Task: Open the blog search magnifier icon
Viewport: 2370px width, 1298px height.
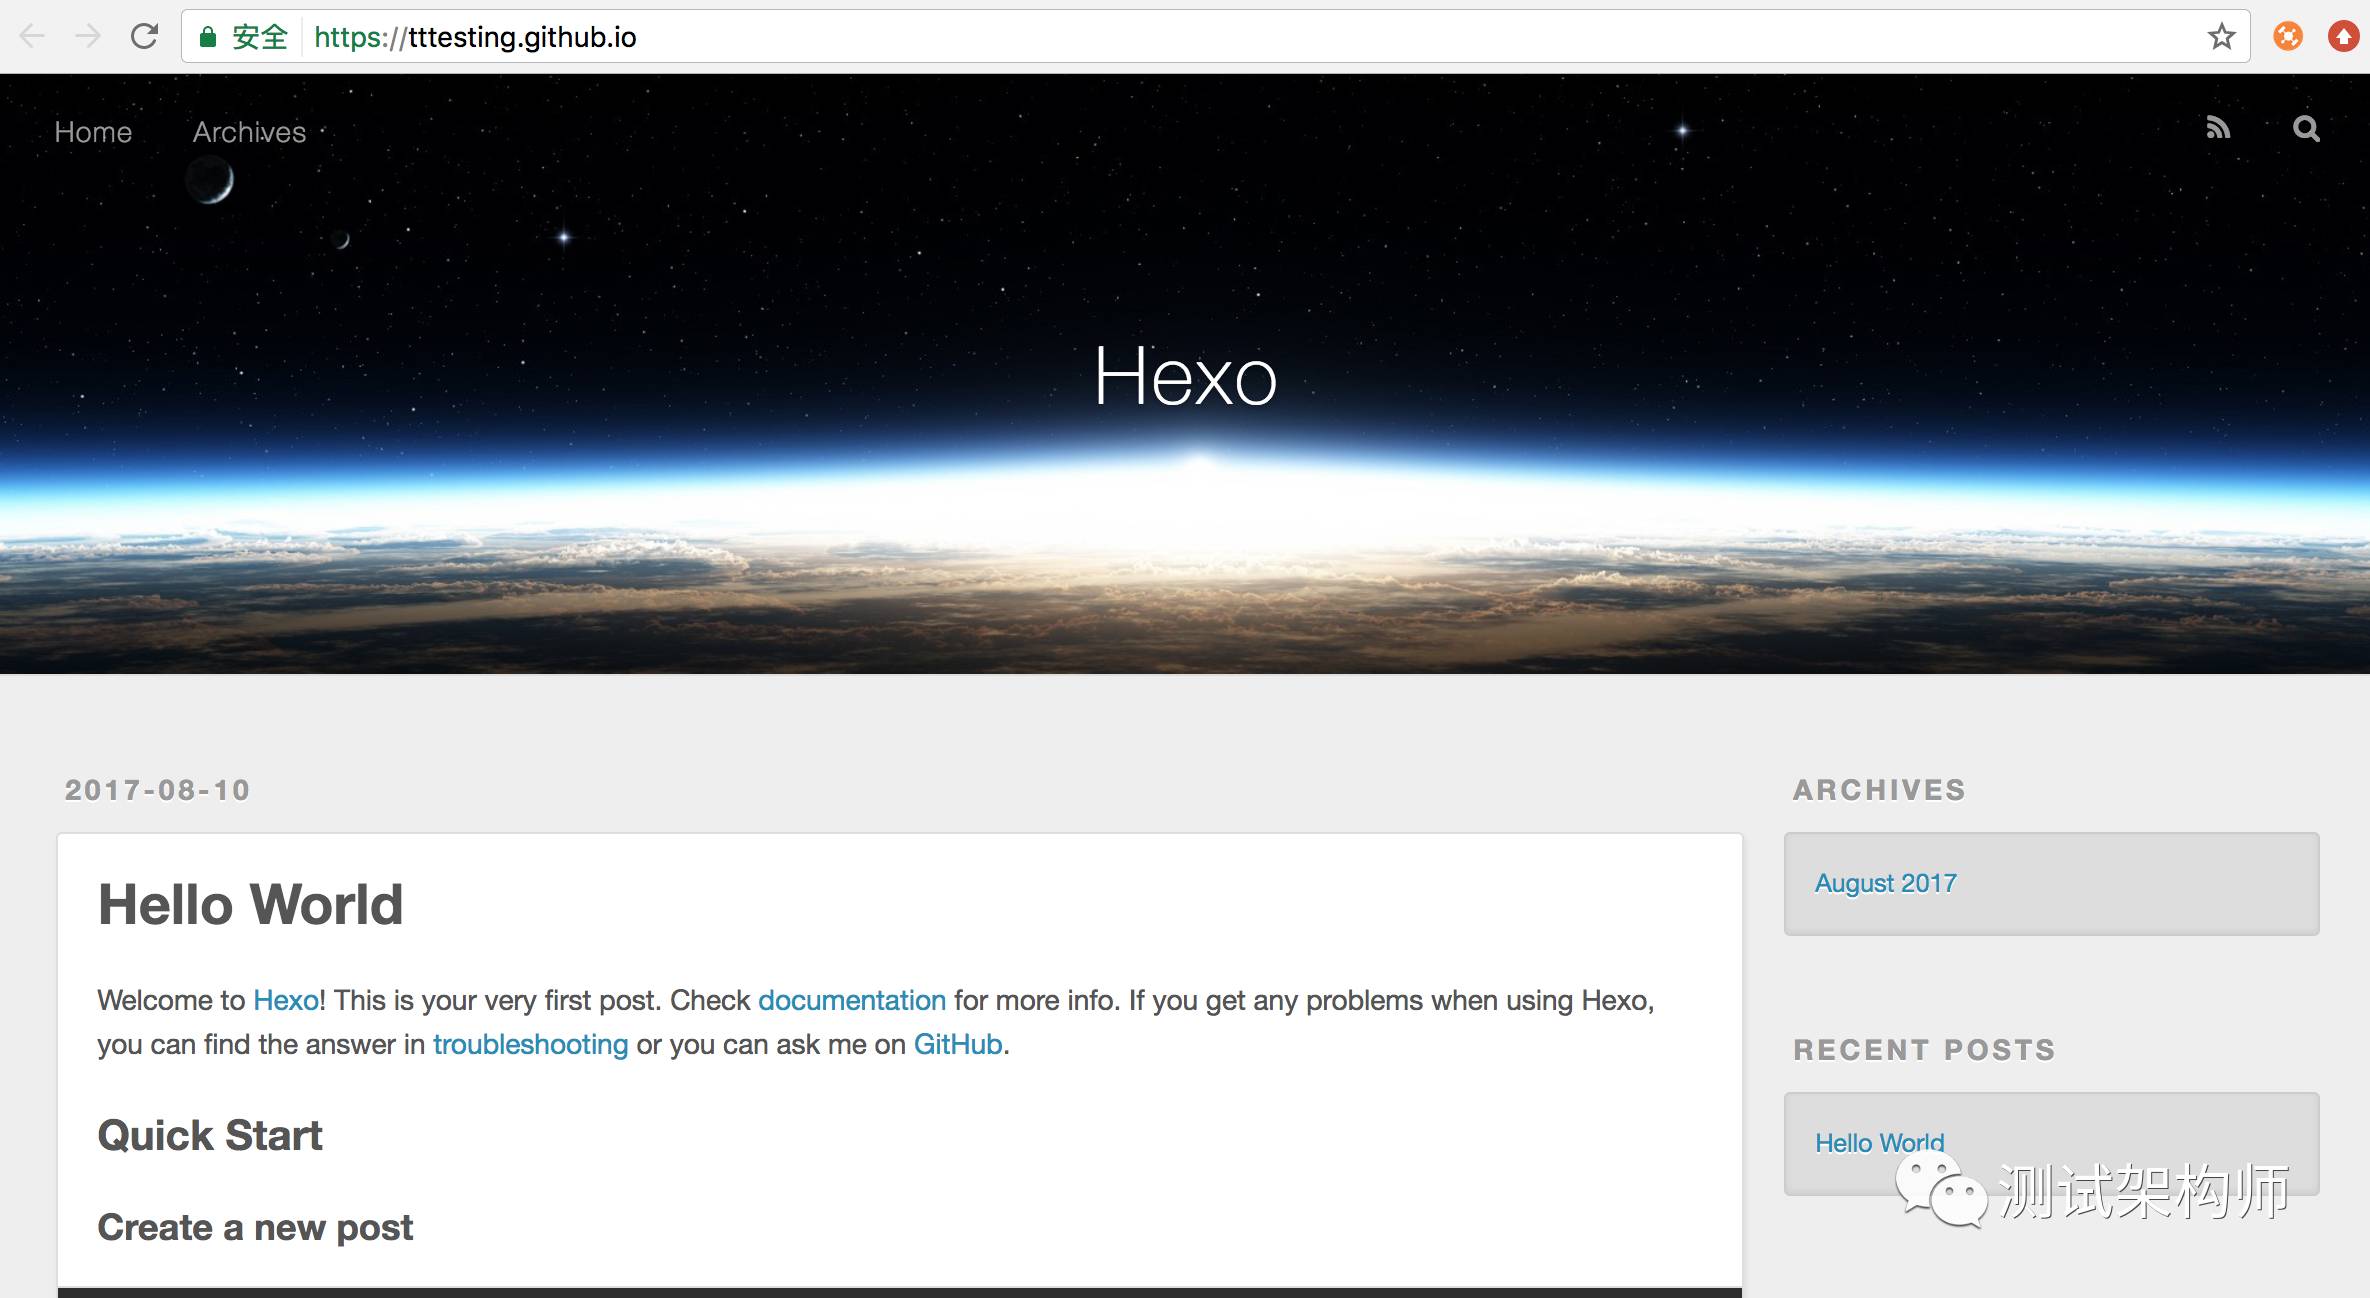Action: tap(2306, 128)
